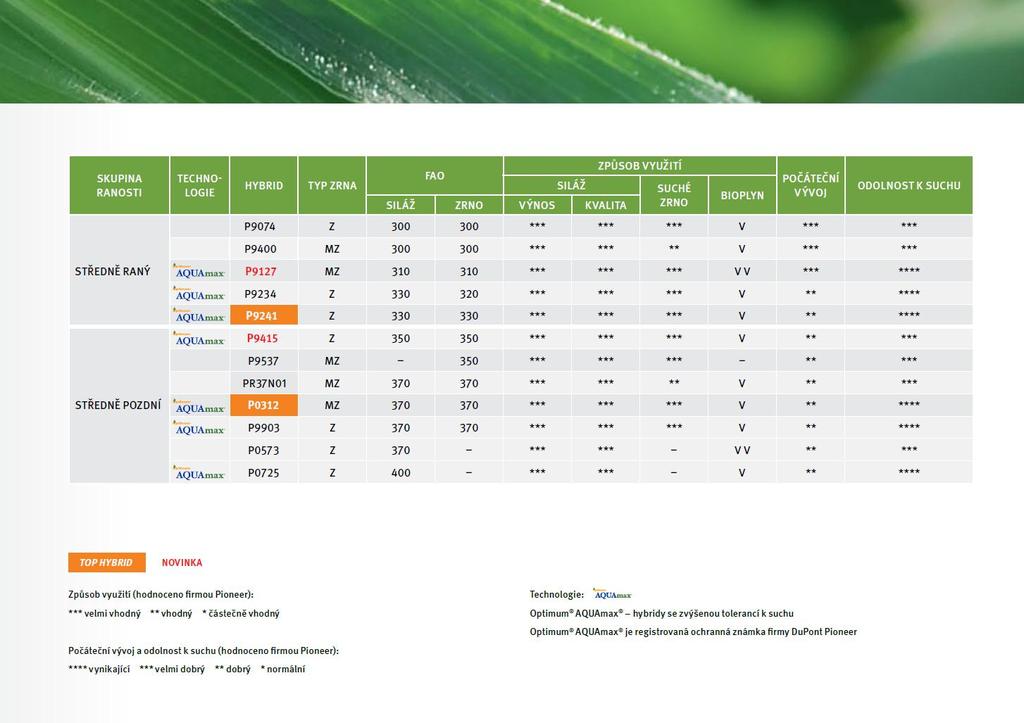Screen dimensions: 1024x723
Task: Select the orange highlighted P0312 hybrid cell
Action: tap(264, 405)
